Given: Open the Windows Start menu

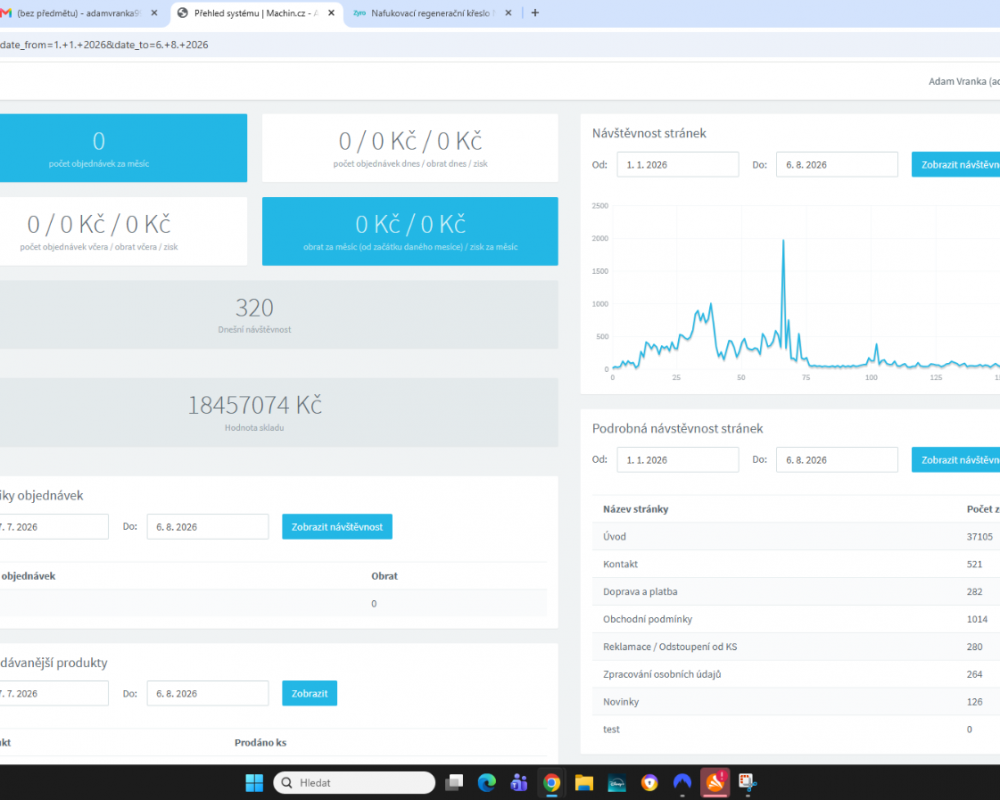Looking at the screenshot, I should click(254, 782).
